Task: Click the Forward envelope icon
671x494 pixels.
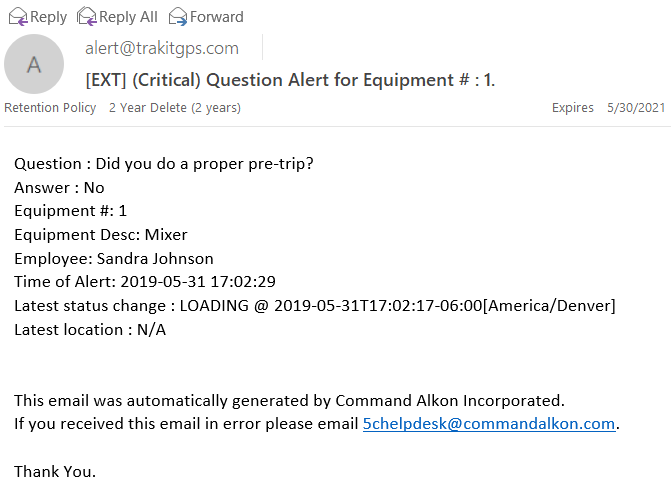Action: (178, 17)
